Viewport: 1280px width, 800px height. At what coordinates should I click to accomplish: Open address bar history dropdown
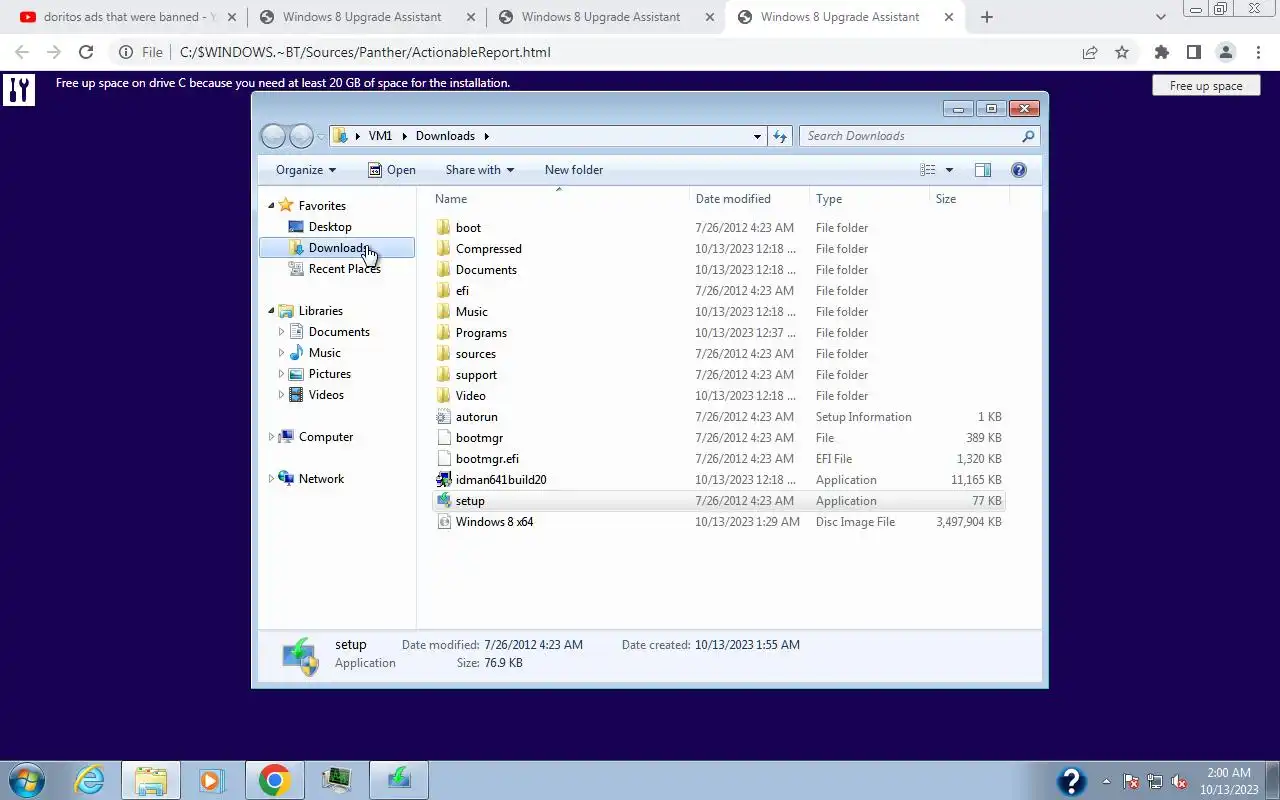click(x=757, y=136)
